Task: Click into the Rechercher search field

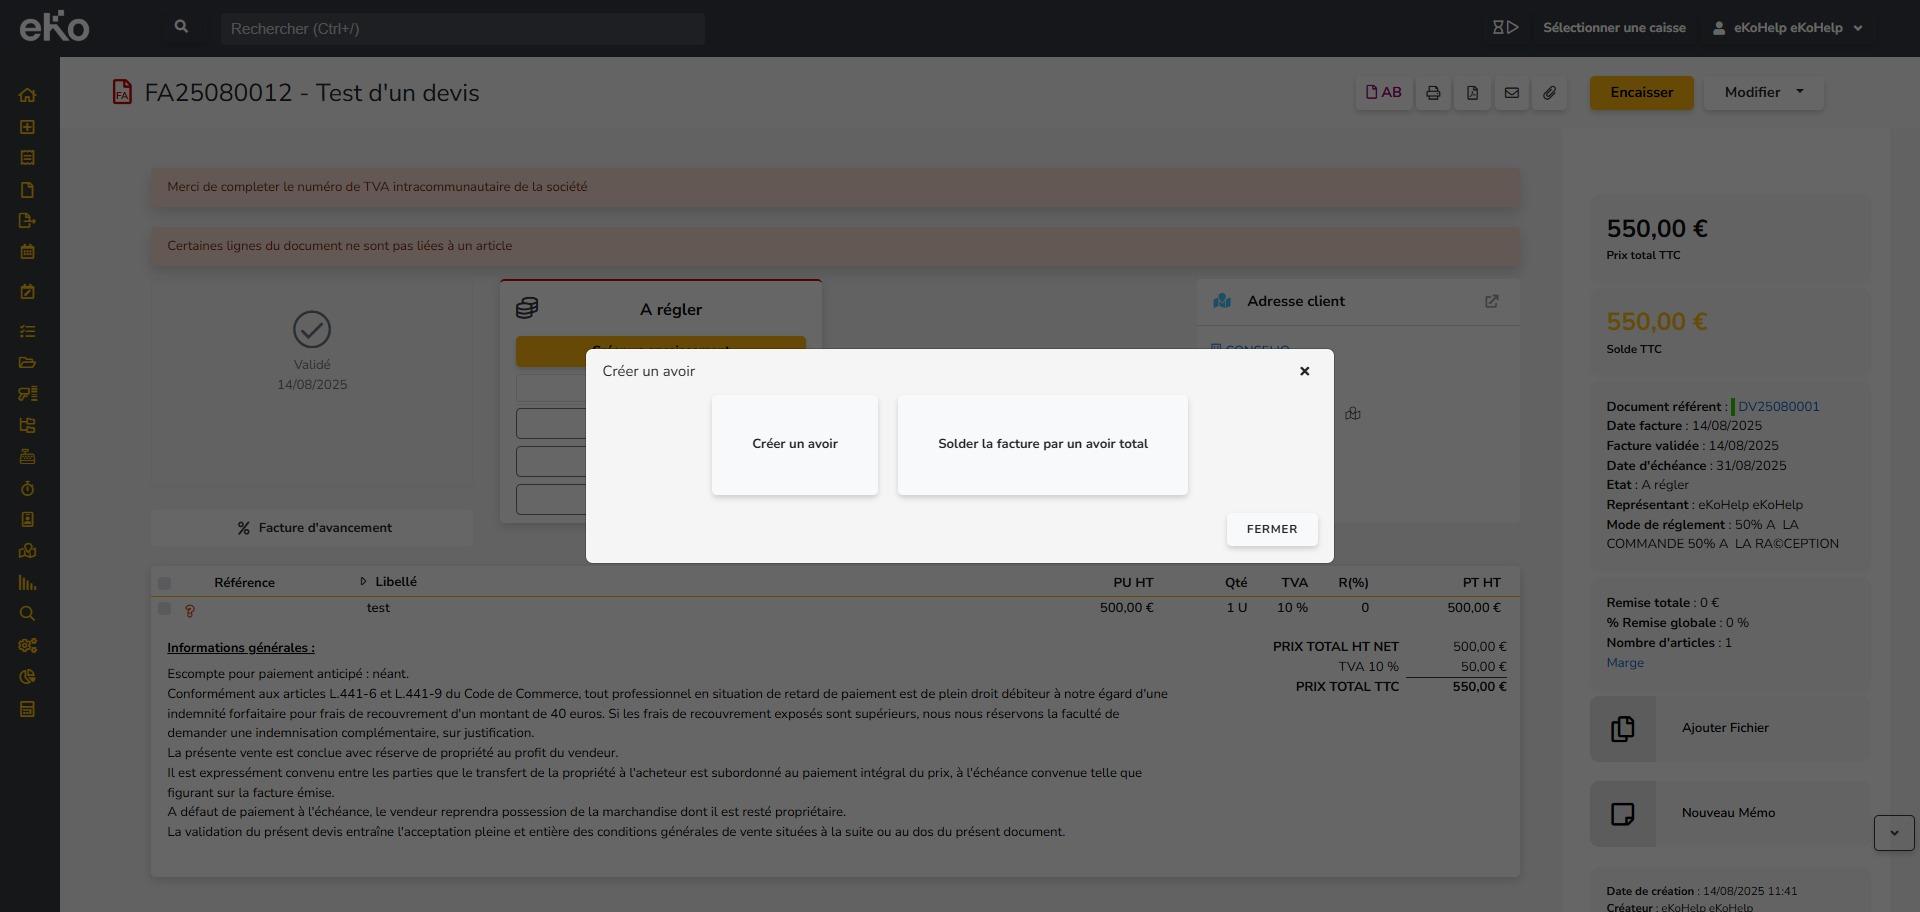Action: [x=462, y=29]
